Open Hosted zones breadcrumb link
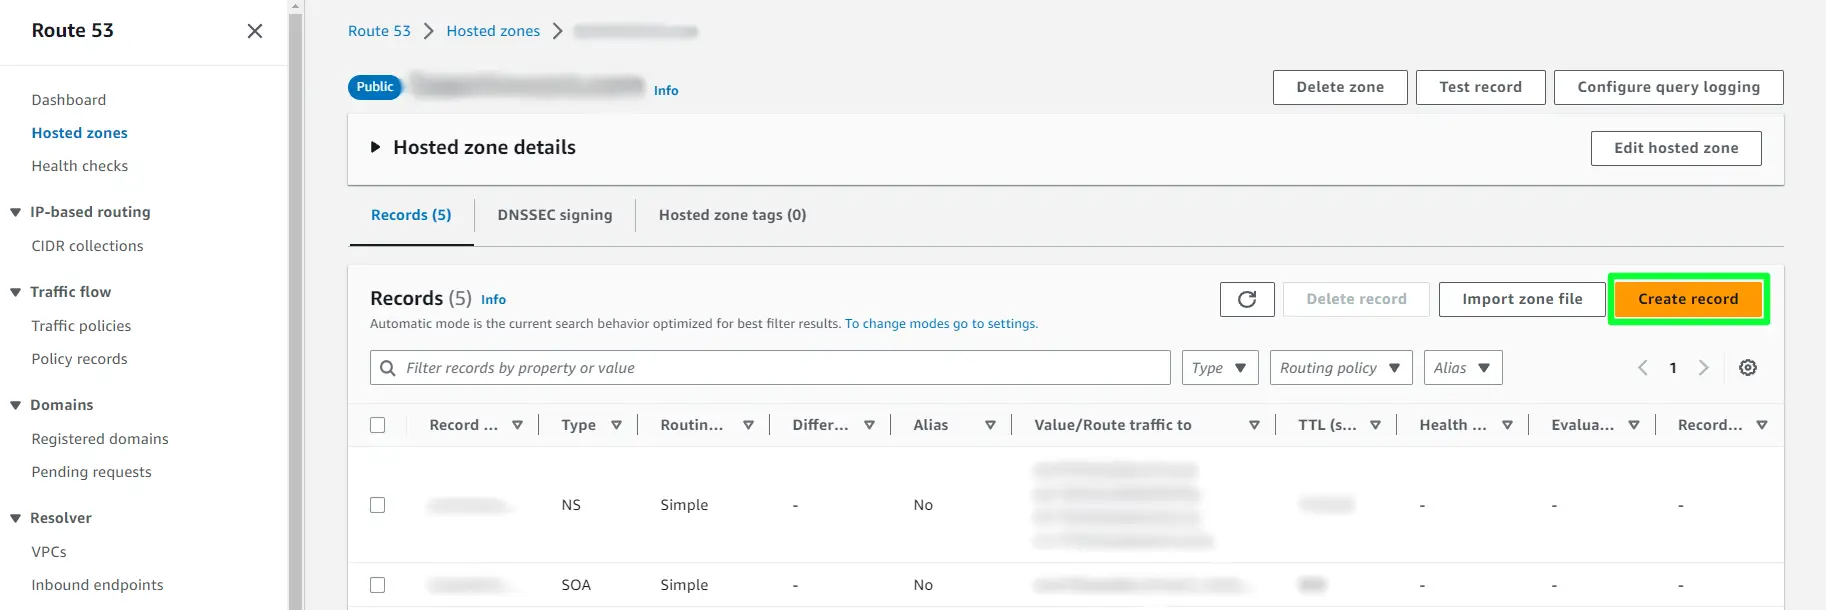1826x610 pixels. click(x=493, y=31)
